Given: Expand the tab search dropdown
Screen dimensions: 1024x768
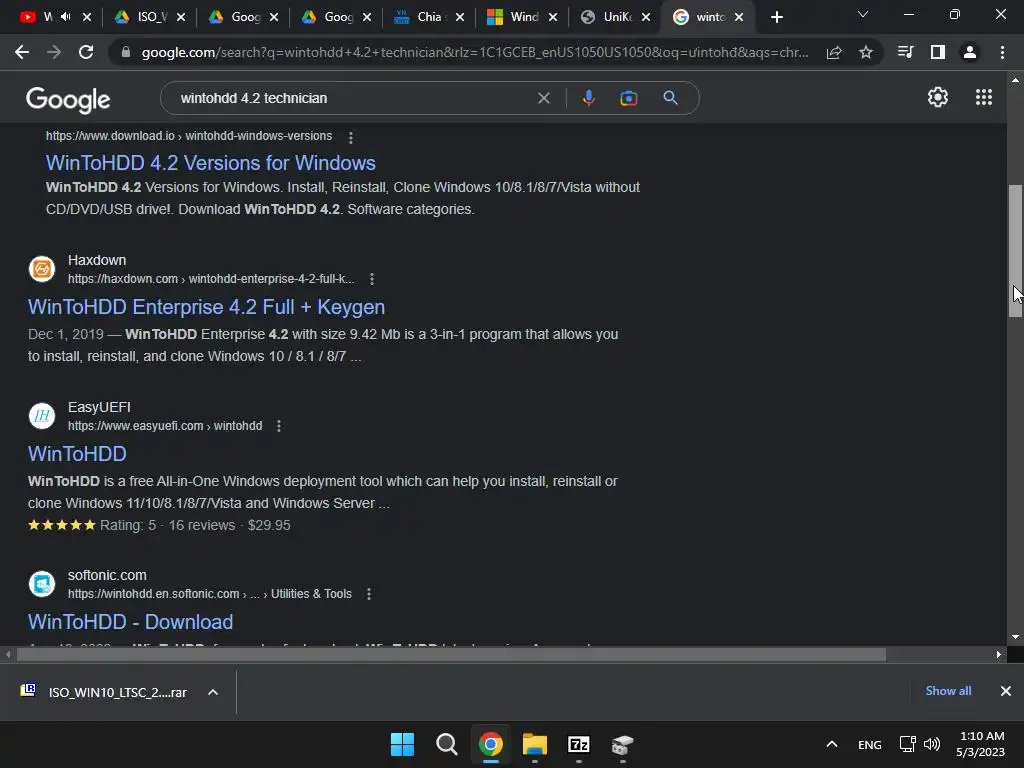Looking at the screenshot, I should (x=863, y=14).
